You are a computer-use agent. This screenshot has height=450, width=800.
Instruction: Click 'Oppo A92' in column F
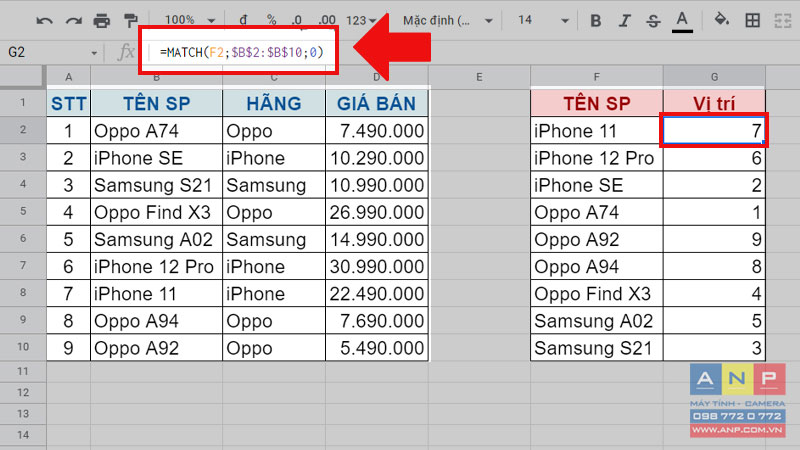(x=597, y=239)
